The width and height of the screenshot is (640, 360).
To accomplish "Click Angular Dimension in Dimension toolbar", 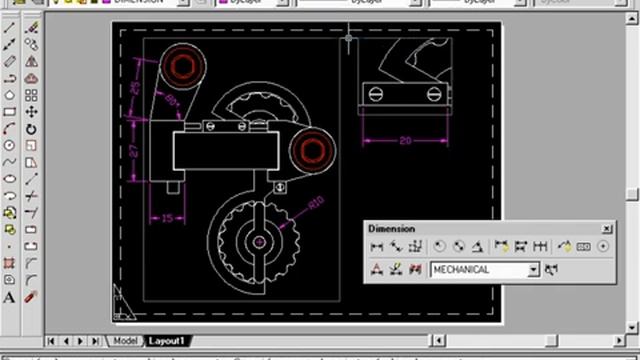I will 478,247.
